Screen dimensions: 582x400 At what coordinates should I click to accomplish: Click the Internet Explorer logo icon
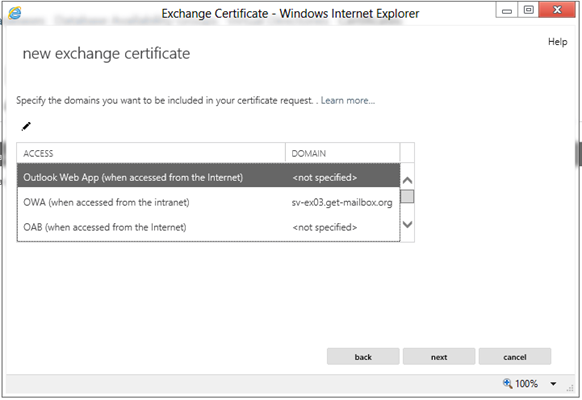tap(15, 13)
